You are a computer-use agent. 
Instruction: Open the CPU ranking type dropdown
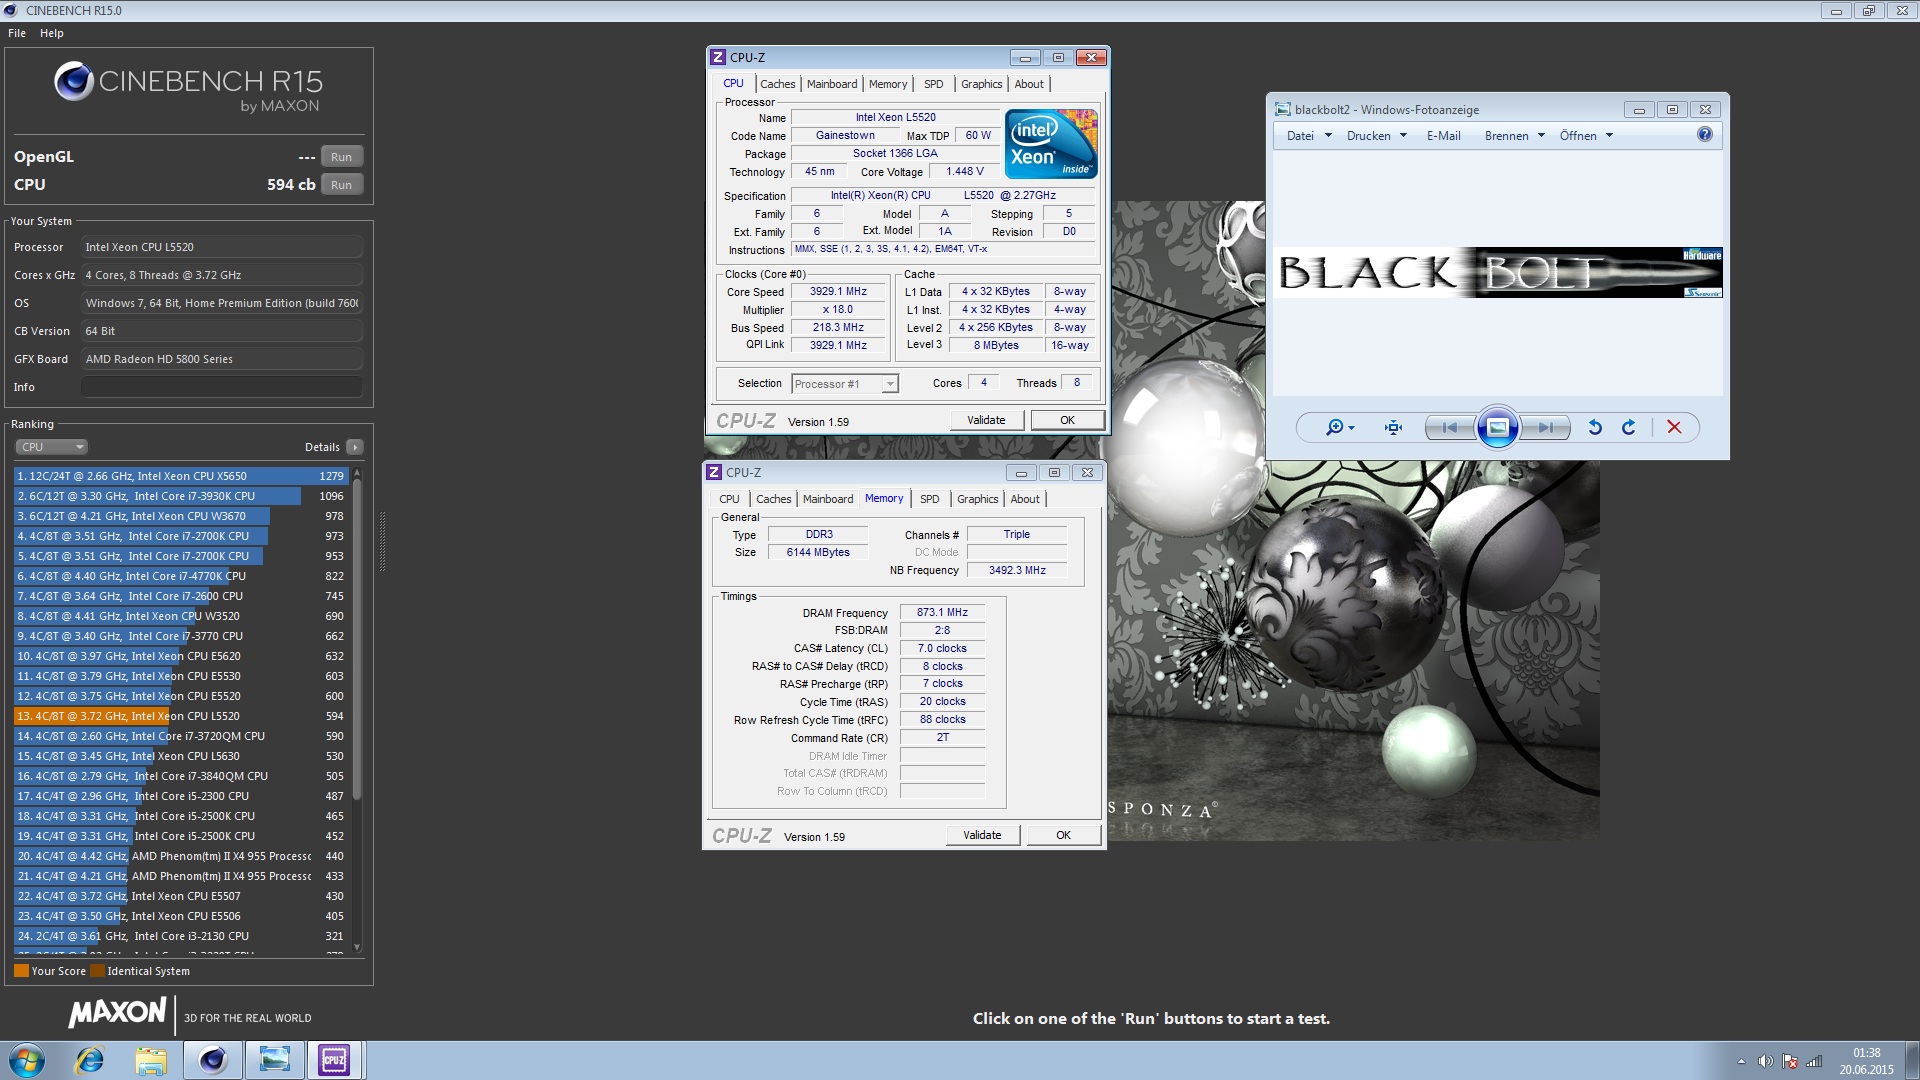[52, 447]
